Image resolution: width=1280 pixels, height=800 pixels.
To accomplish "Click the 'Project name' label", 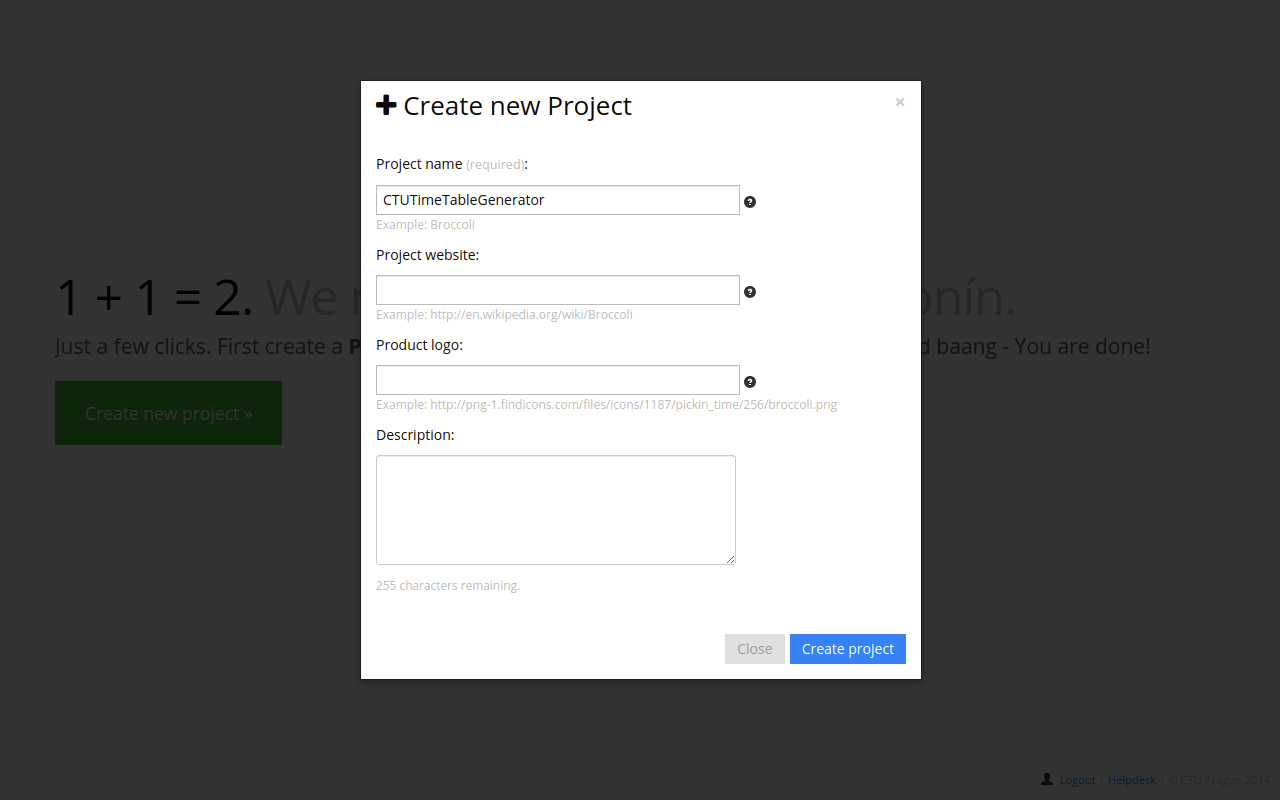I will click(x=419, y=164).
